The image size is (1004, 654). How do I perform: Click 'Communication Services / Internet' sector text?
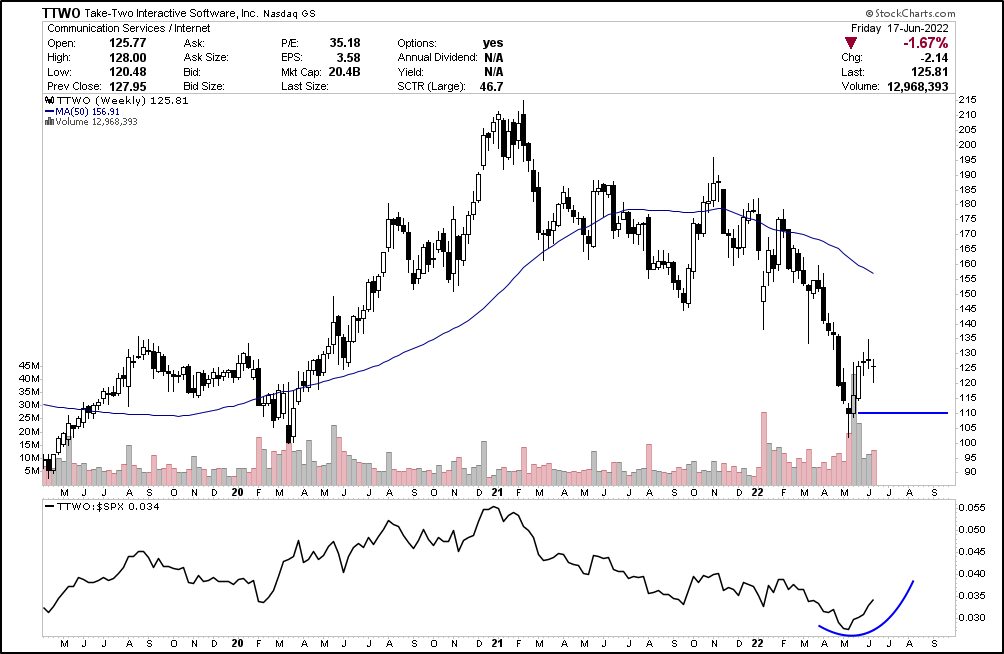[129, 28]
